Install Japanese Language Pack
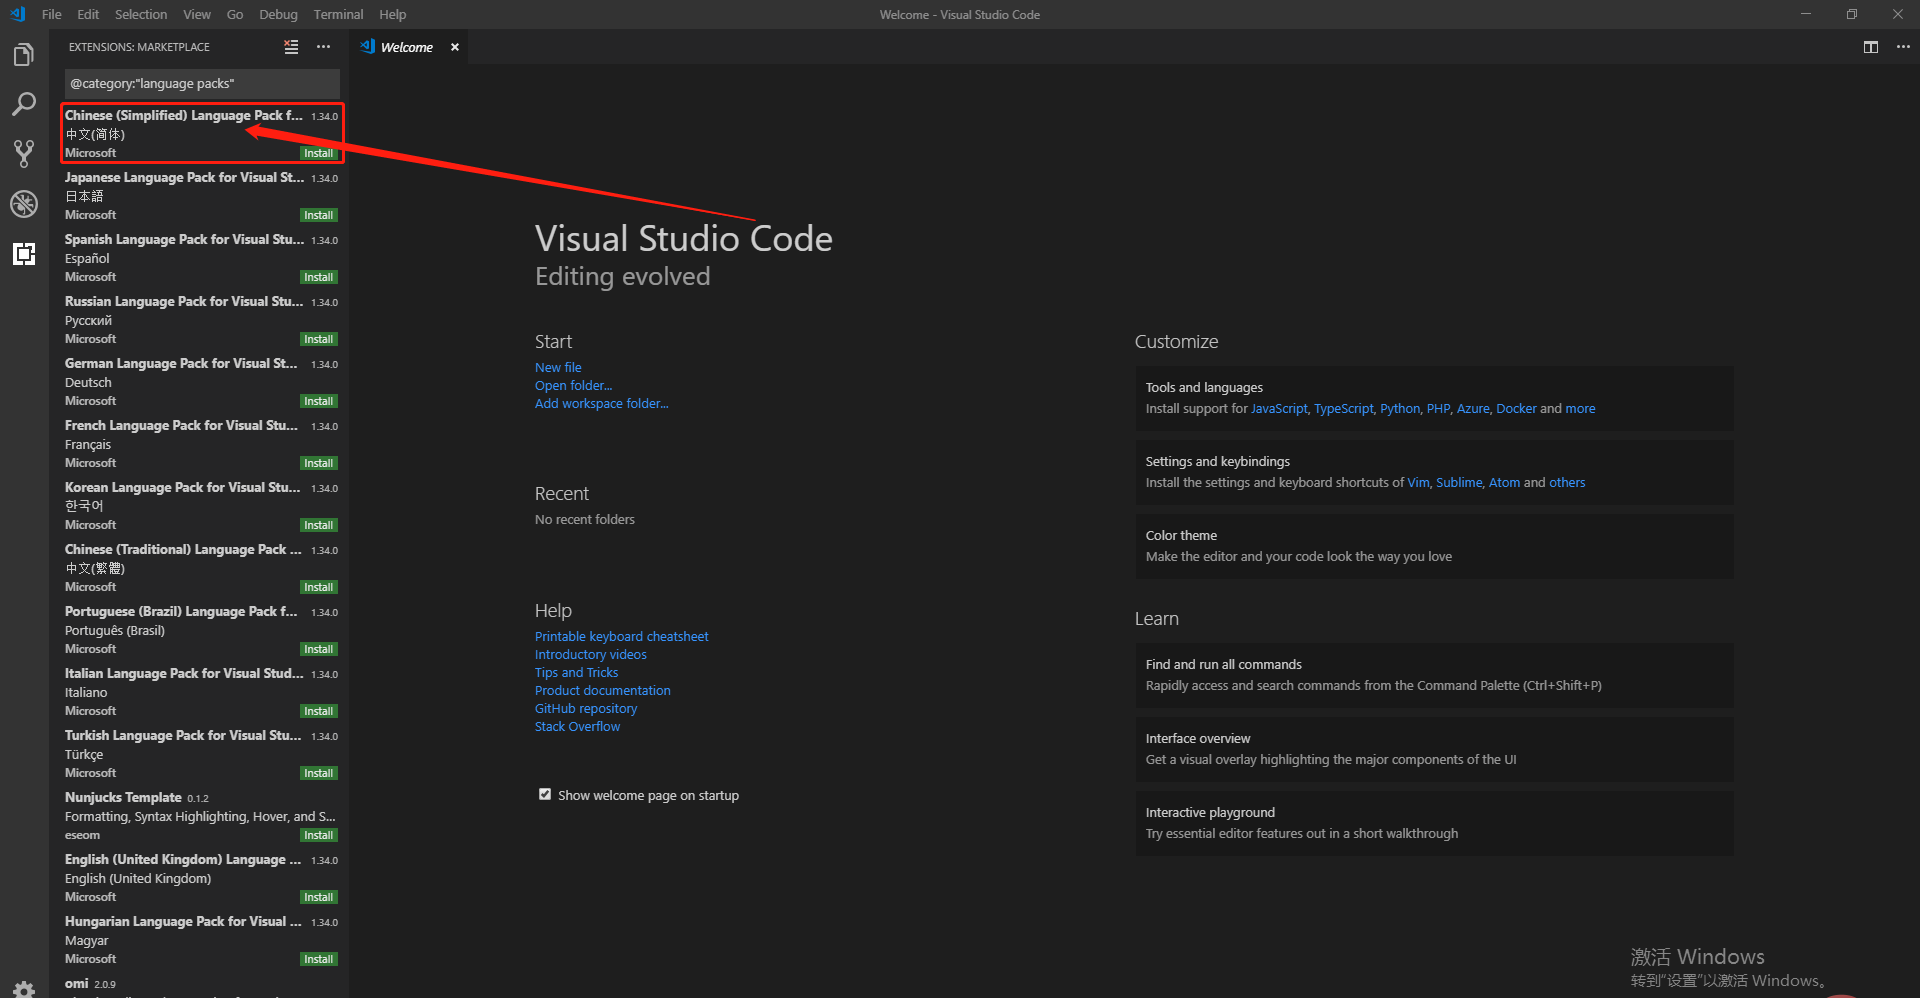This screenshot has width=1920, height=998. point(319,215)
